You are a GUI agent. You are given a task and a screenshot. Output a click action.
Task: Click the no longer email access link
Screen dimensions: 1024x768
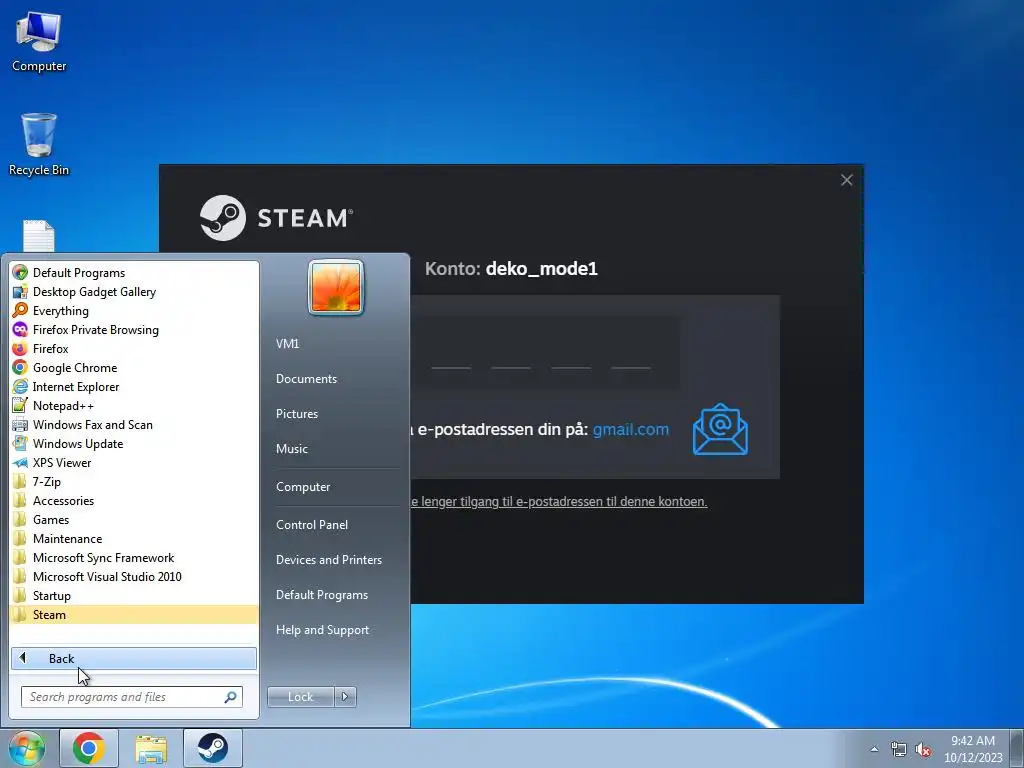click(559, 502)
